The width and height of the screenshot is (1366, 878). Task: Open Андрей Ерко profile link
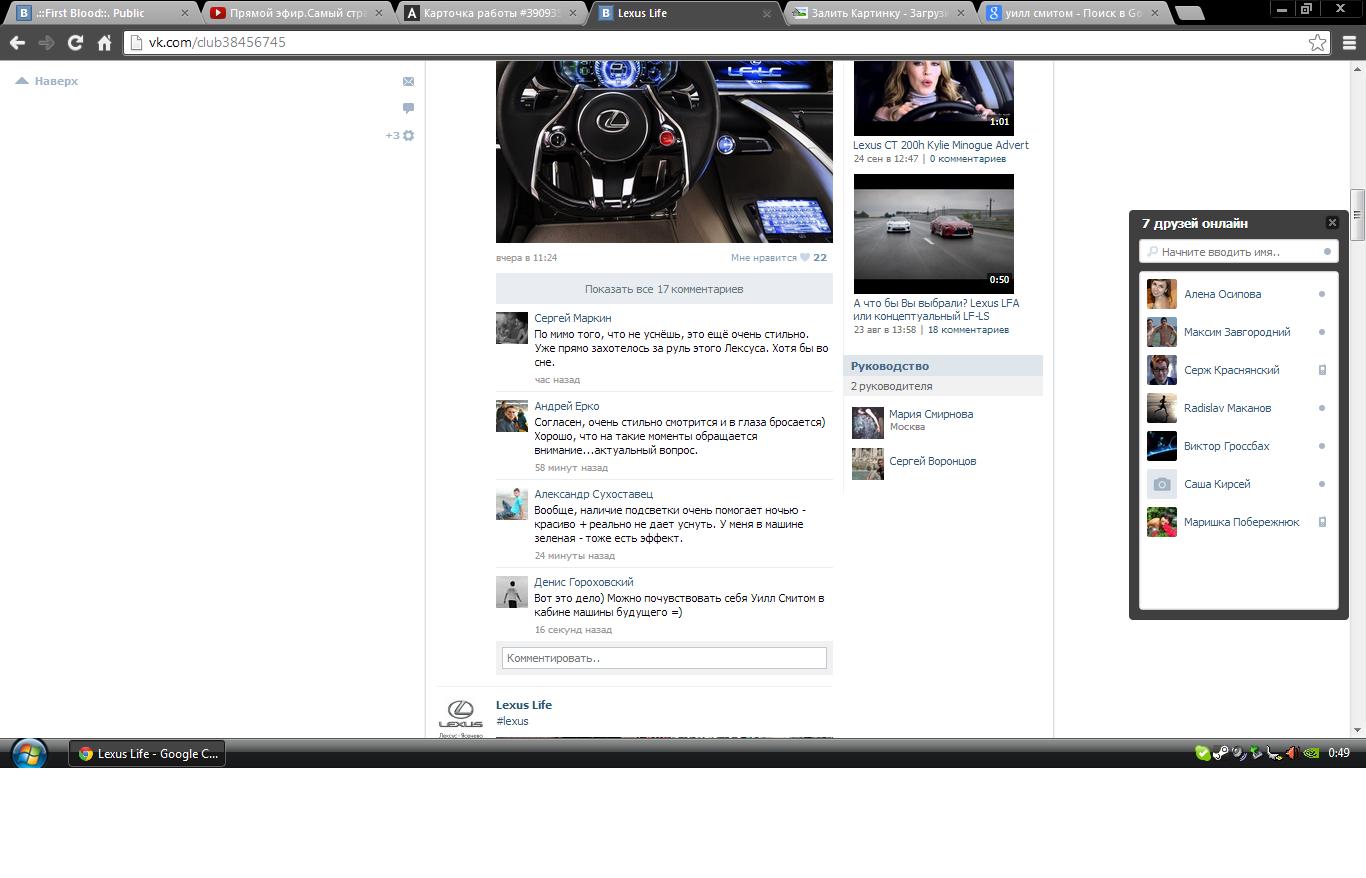pyautogui.click(x=567, y=406)
